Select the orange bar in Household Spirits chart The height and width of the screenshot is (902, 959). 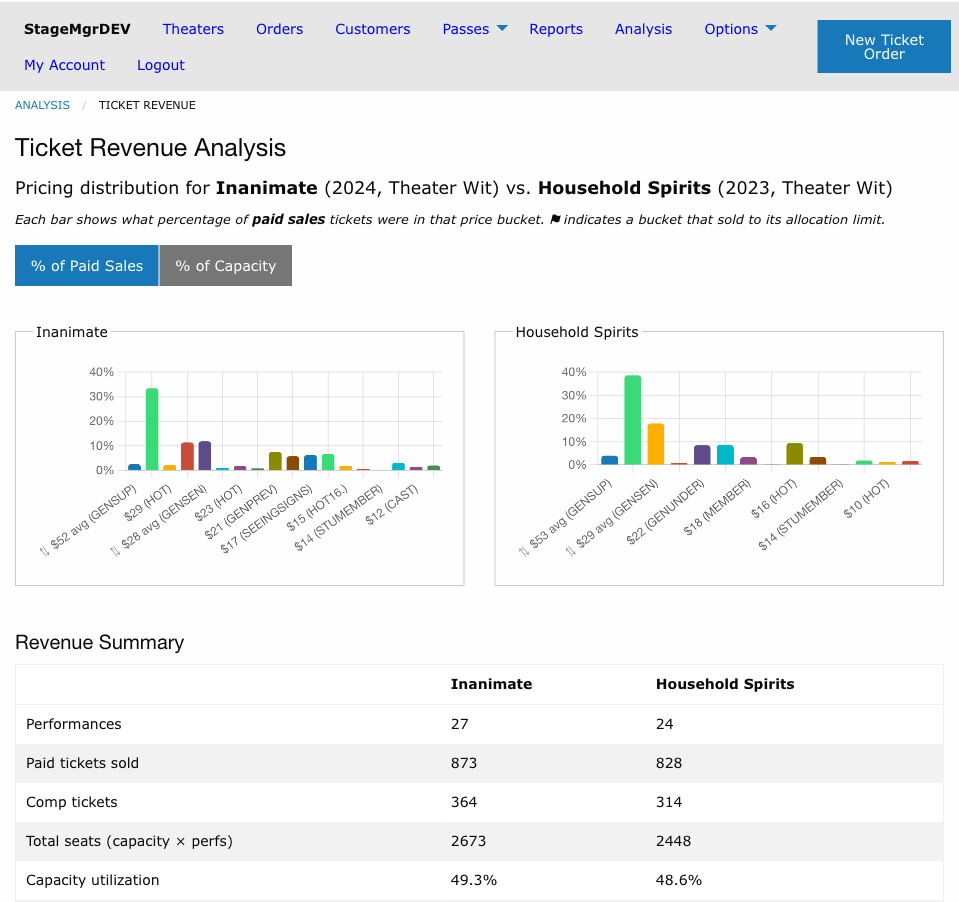click(x=656, y=444)
